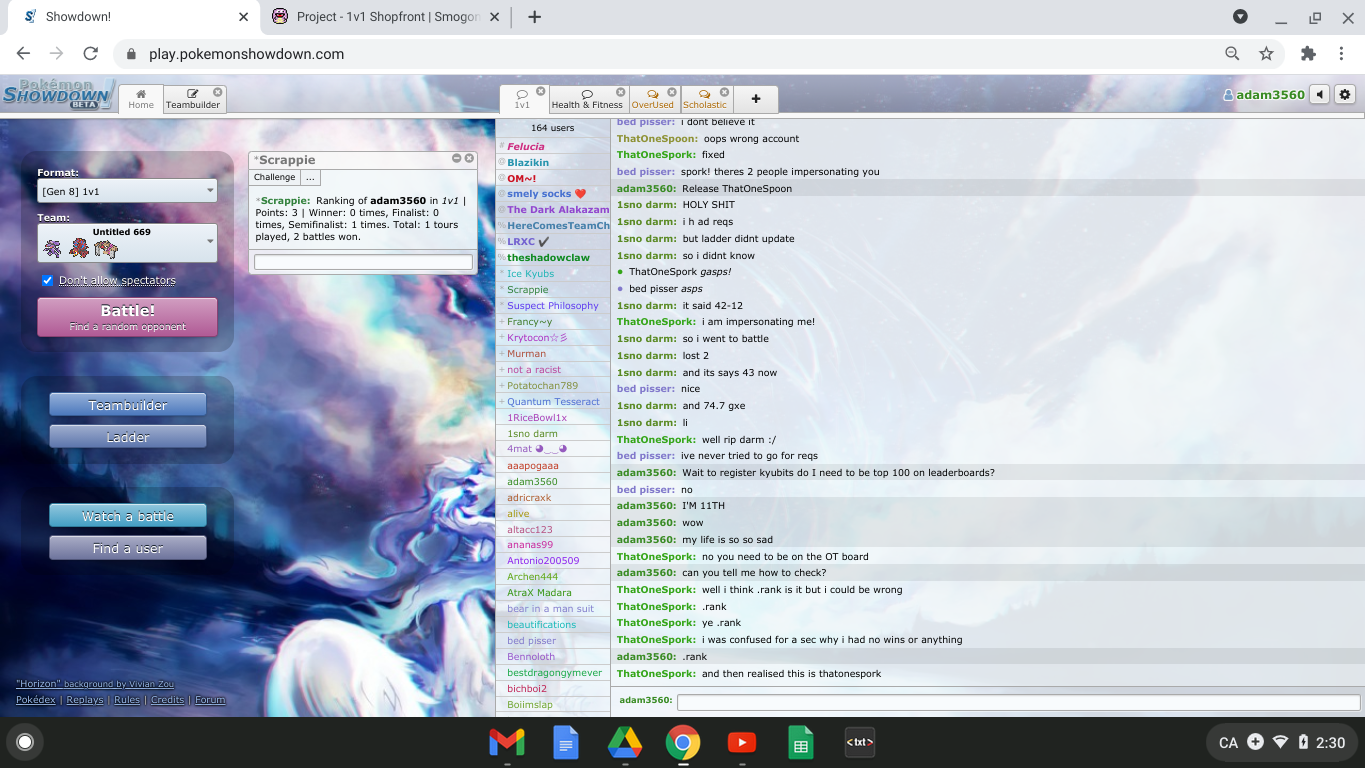Uncheck Don't allow spectators checkbox
This screenshot has width=1365, height=768.
click(47, 281)
